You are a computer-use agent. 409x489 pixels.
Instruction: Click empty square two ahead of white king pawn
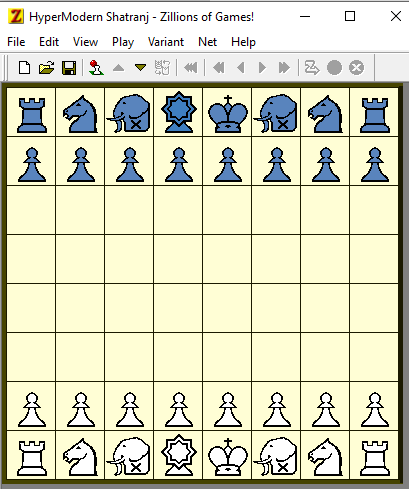tap(227, 308)
